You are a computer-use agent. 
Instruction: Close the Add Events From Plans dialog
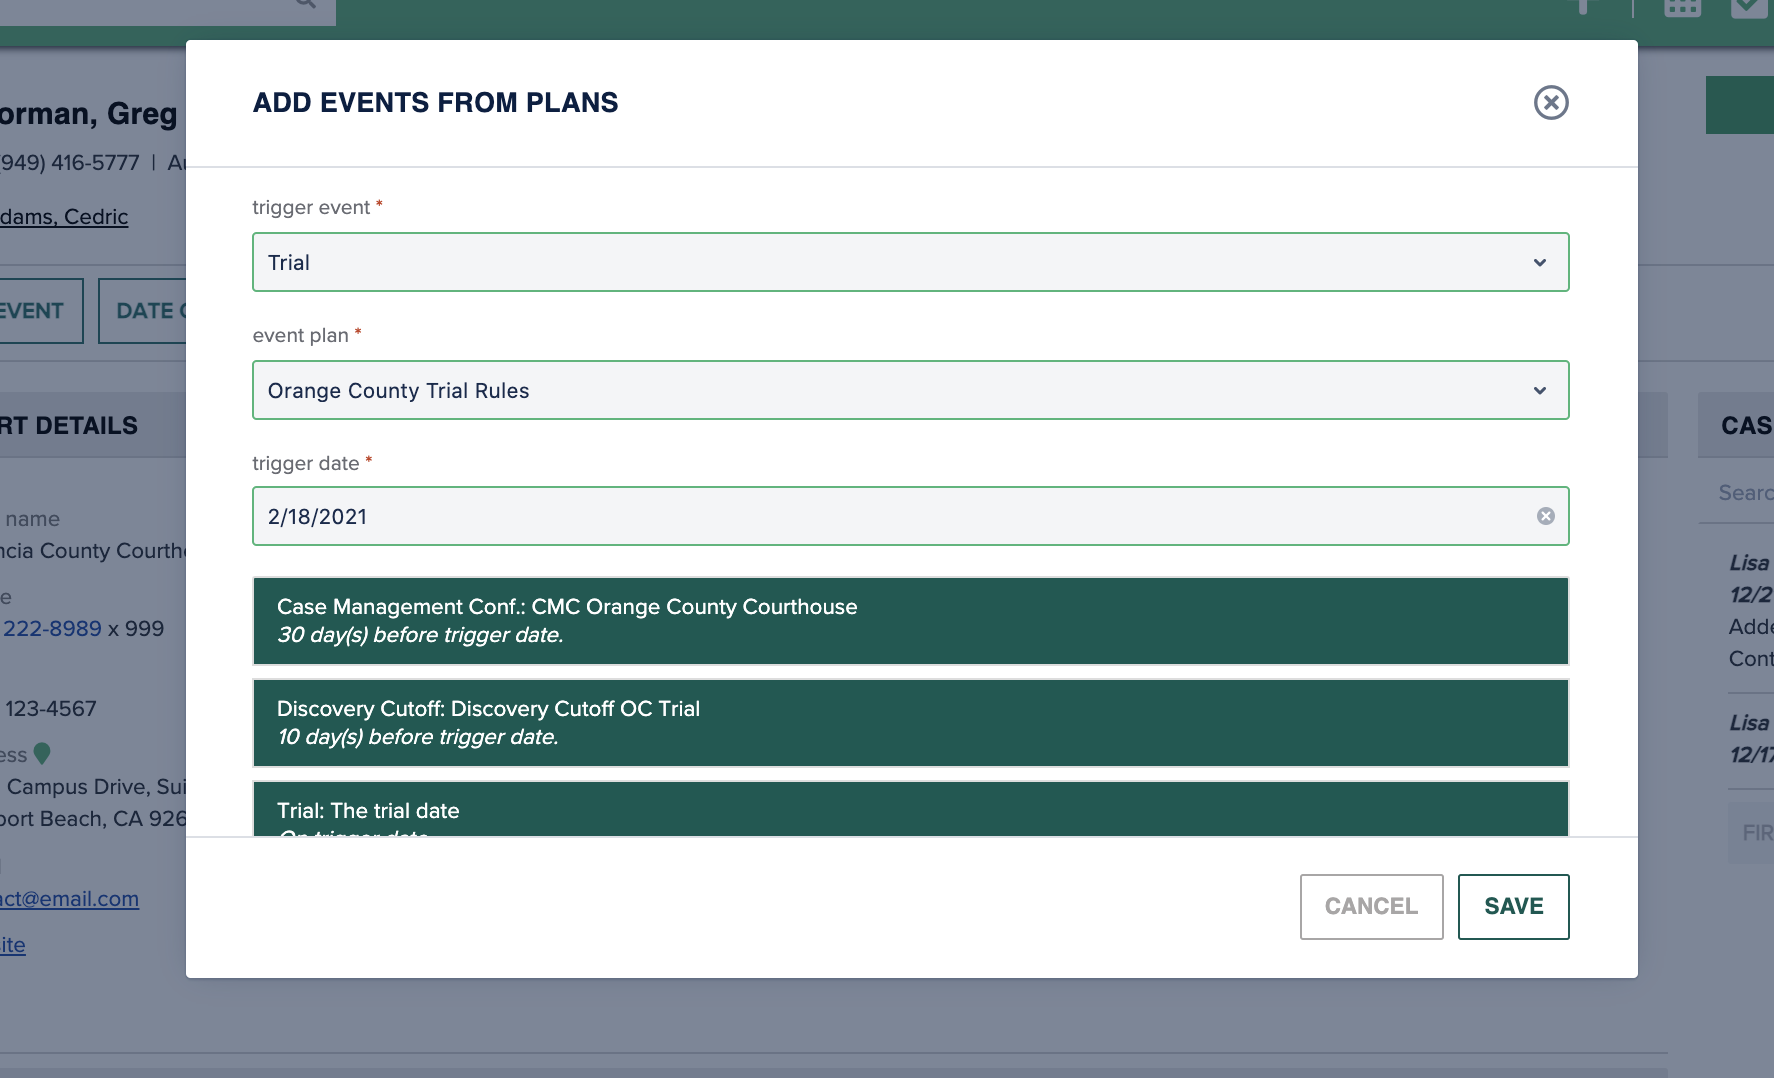1551,103
